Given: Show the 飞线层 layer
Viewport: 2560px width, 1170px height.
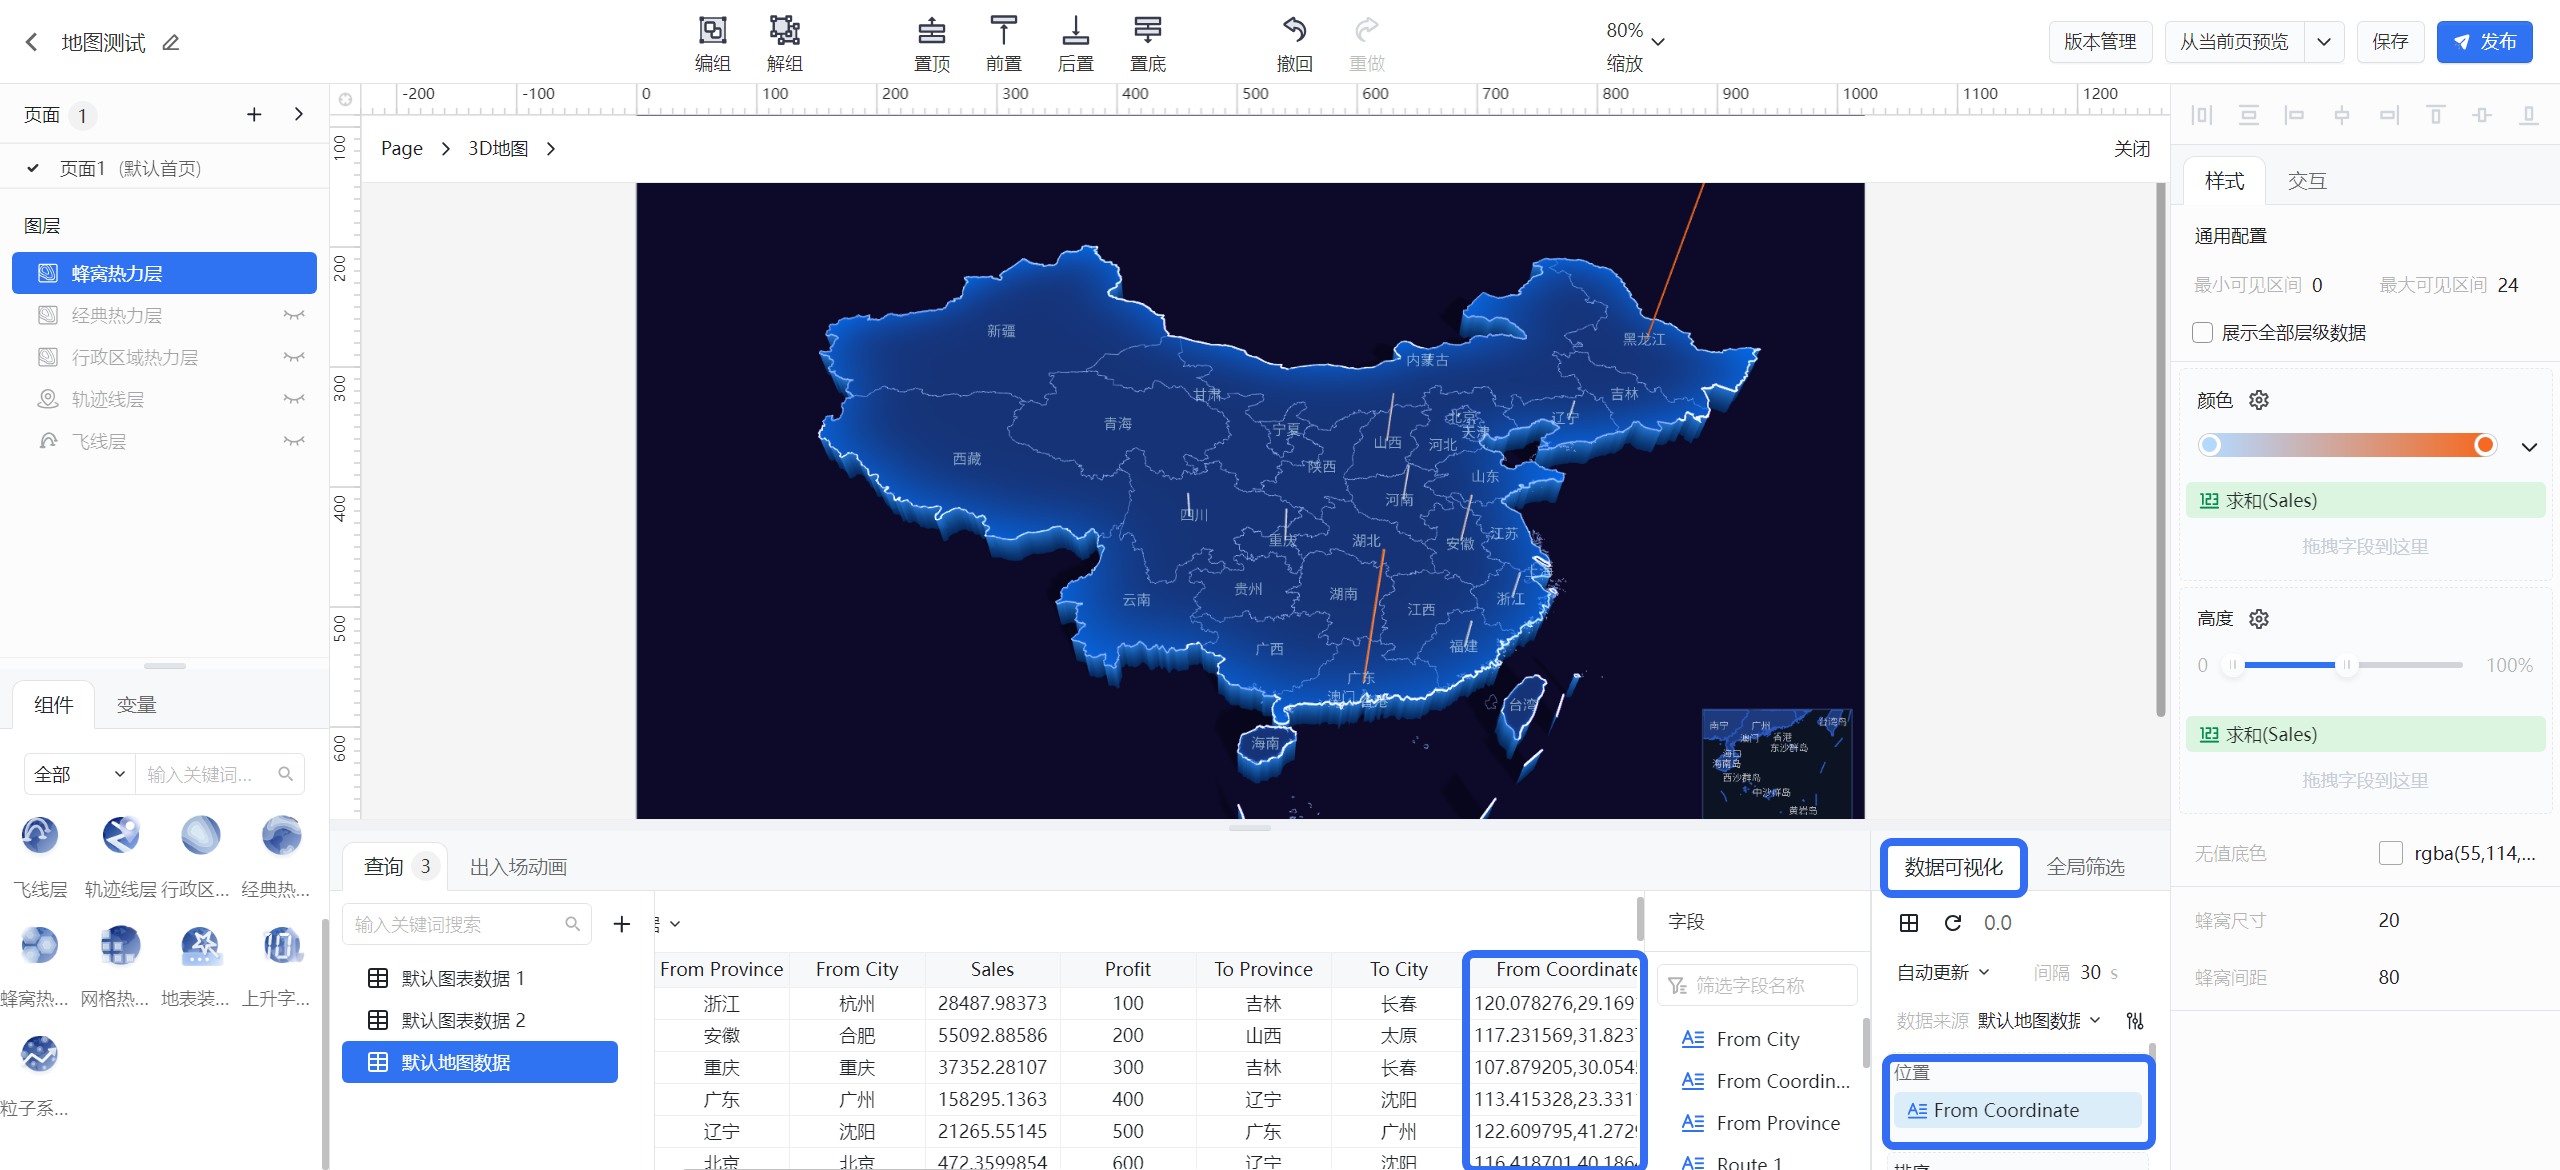Looking at the screenshot, I should (x=293, y=441).
